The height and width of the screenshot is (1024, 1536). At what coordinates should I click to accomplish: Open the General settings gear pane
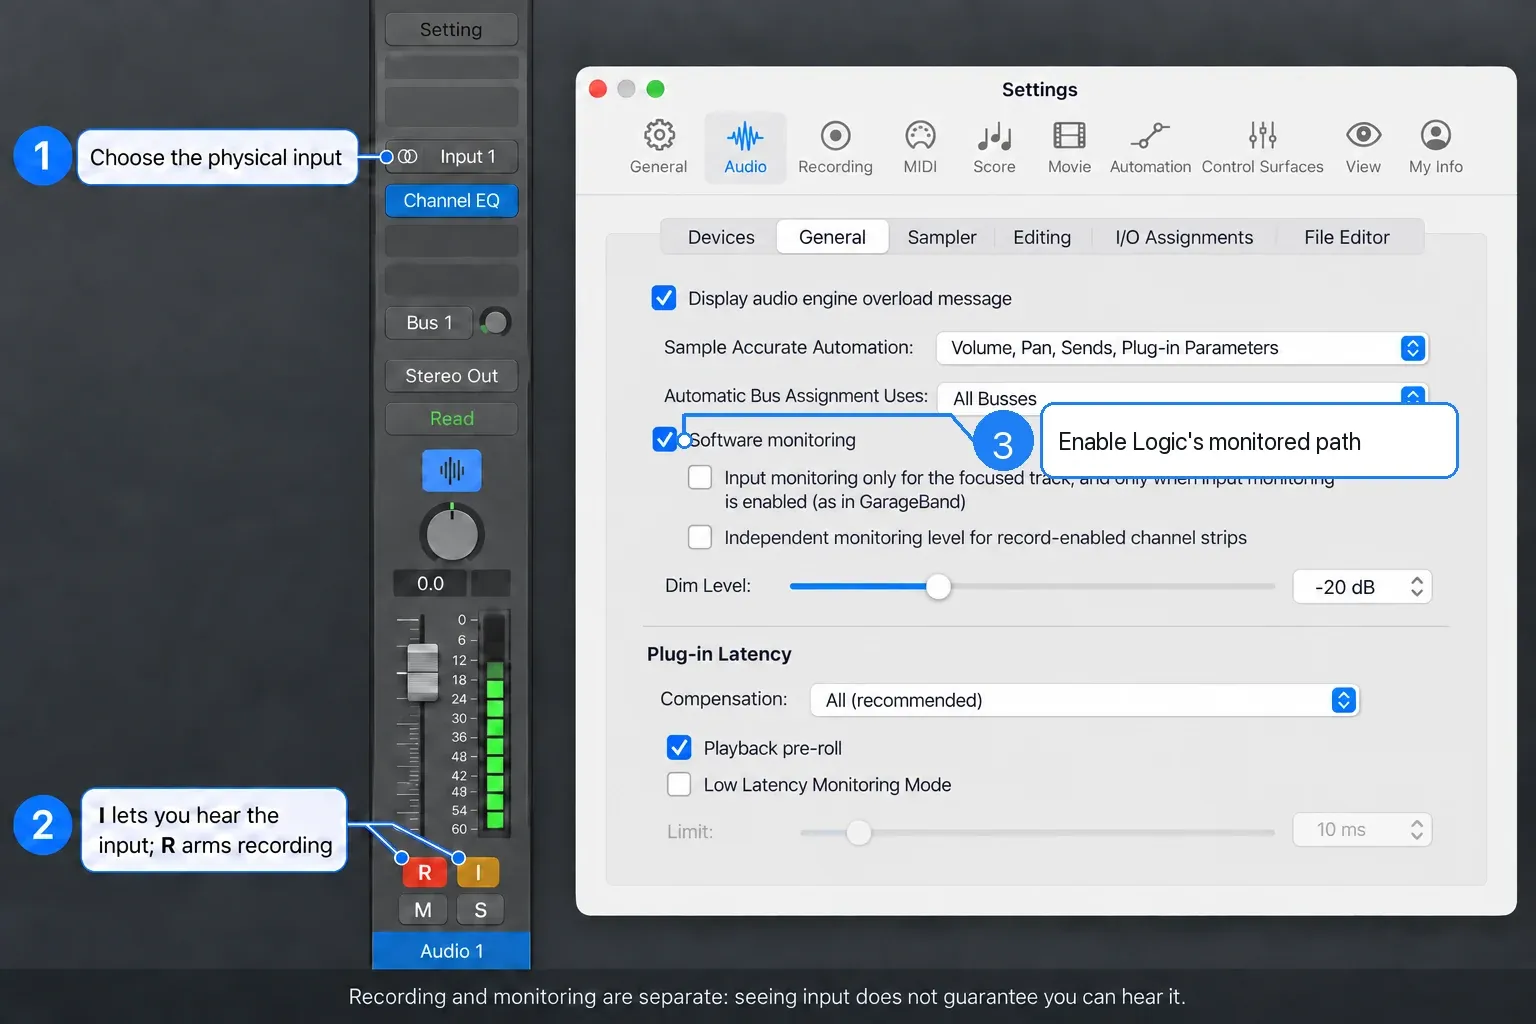[658, 147]
